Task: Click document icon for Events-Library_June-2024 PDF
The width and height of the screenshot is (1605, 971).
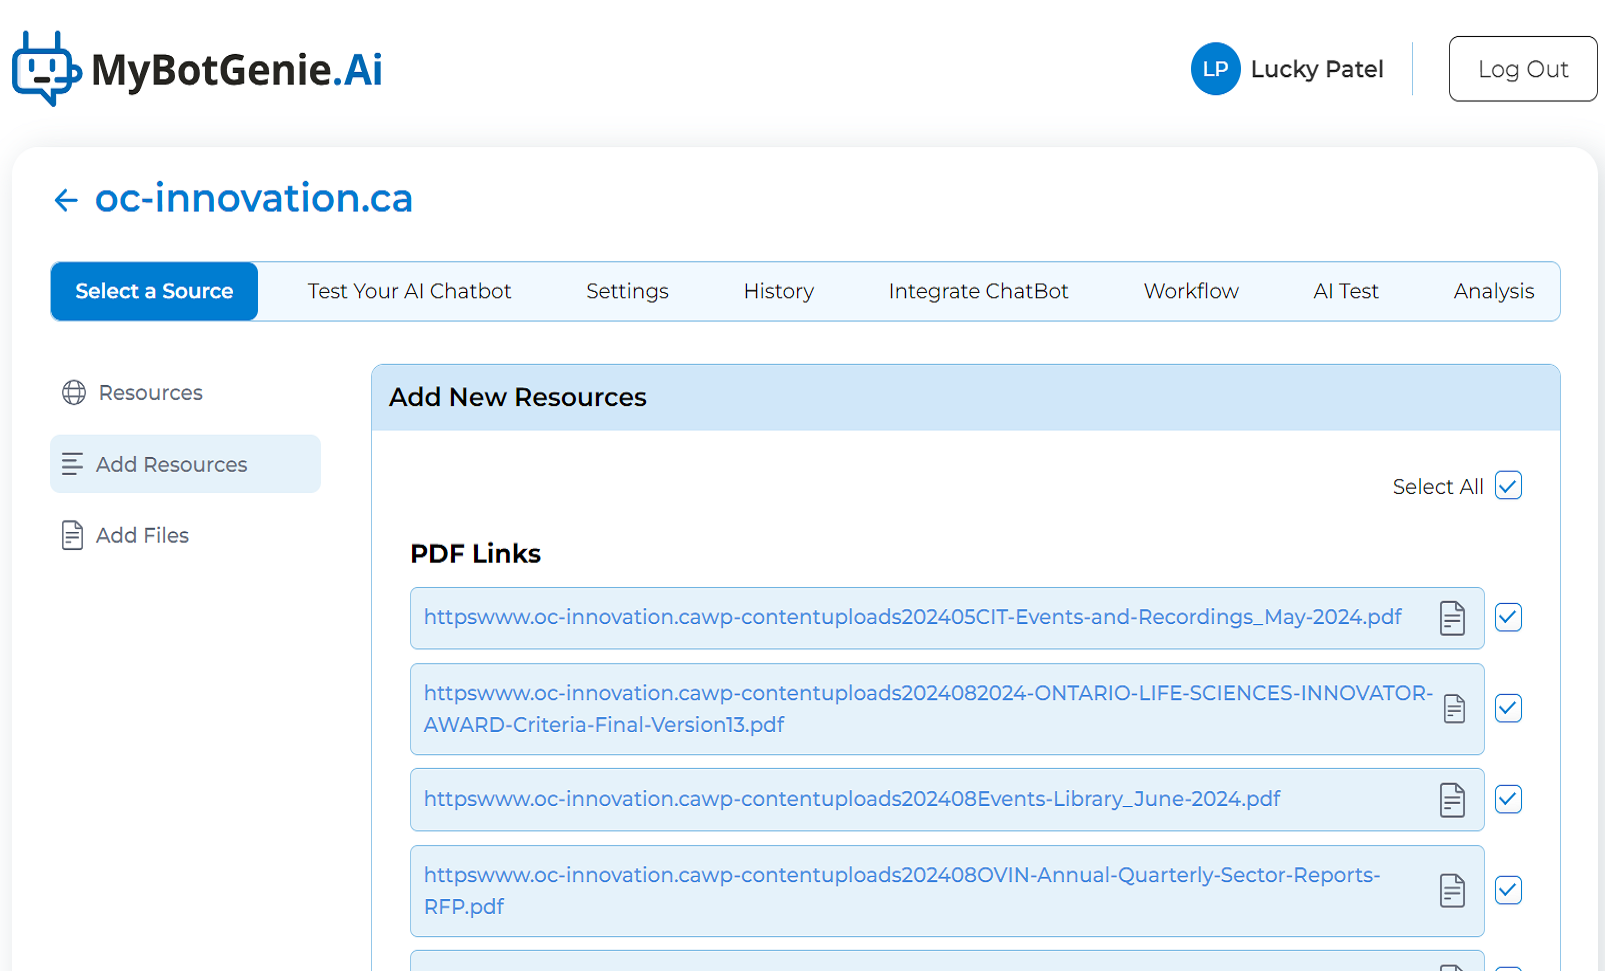Action: click(1452, 800)
